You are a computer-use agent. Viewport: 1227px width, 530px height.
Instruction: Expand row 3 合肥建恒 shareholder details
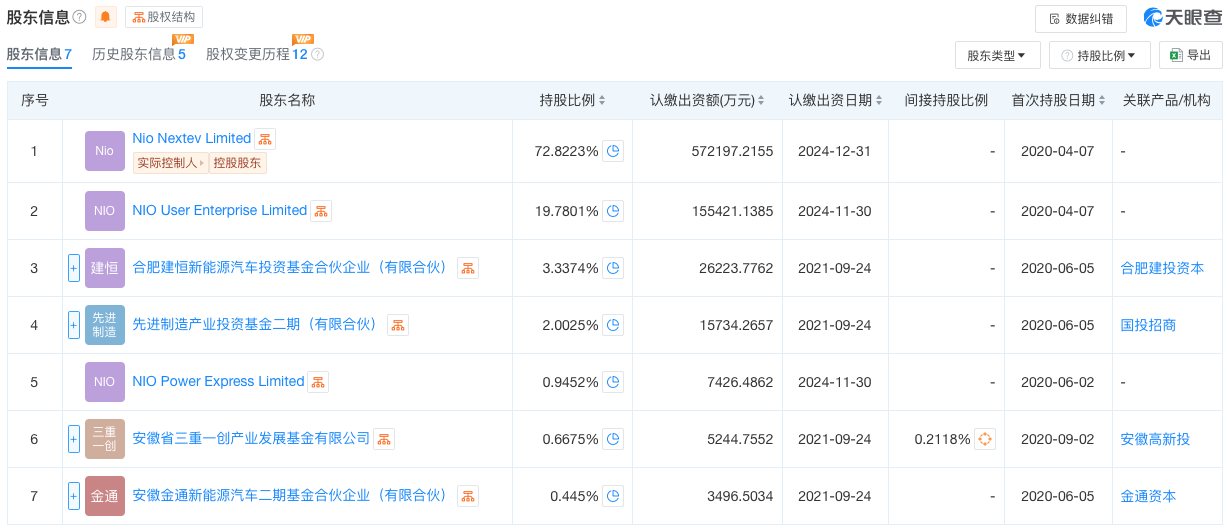point(74,268)
